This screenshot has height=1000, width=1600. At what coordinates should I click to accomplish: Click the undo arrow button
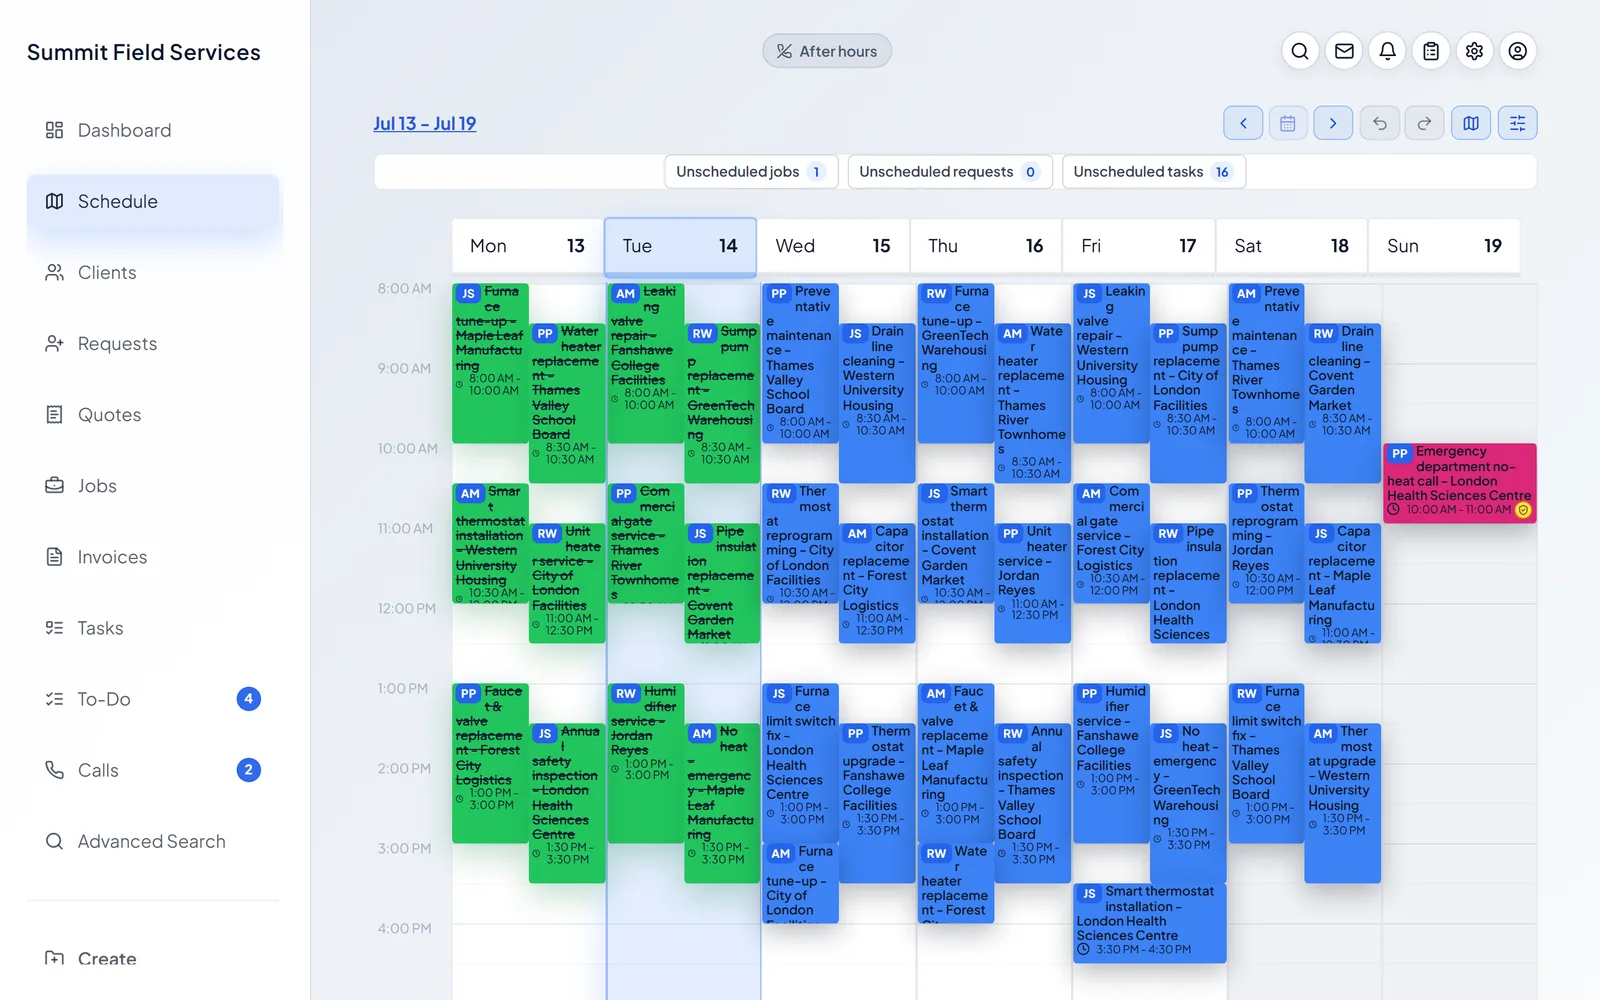[1380, 123]
